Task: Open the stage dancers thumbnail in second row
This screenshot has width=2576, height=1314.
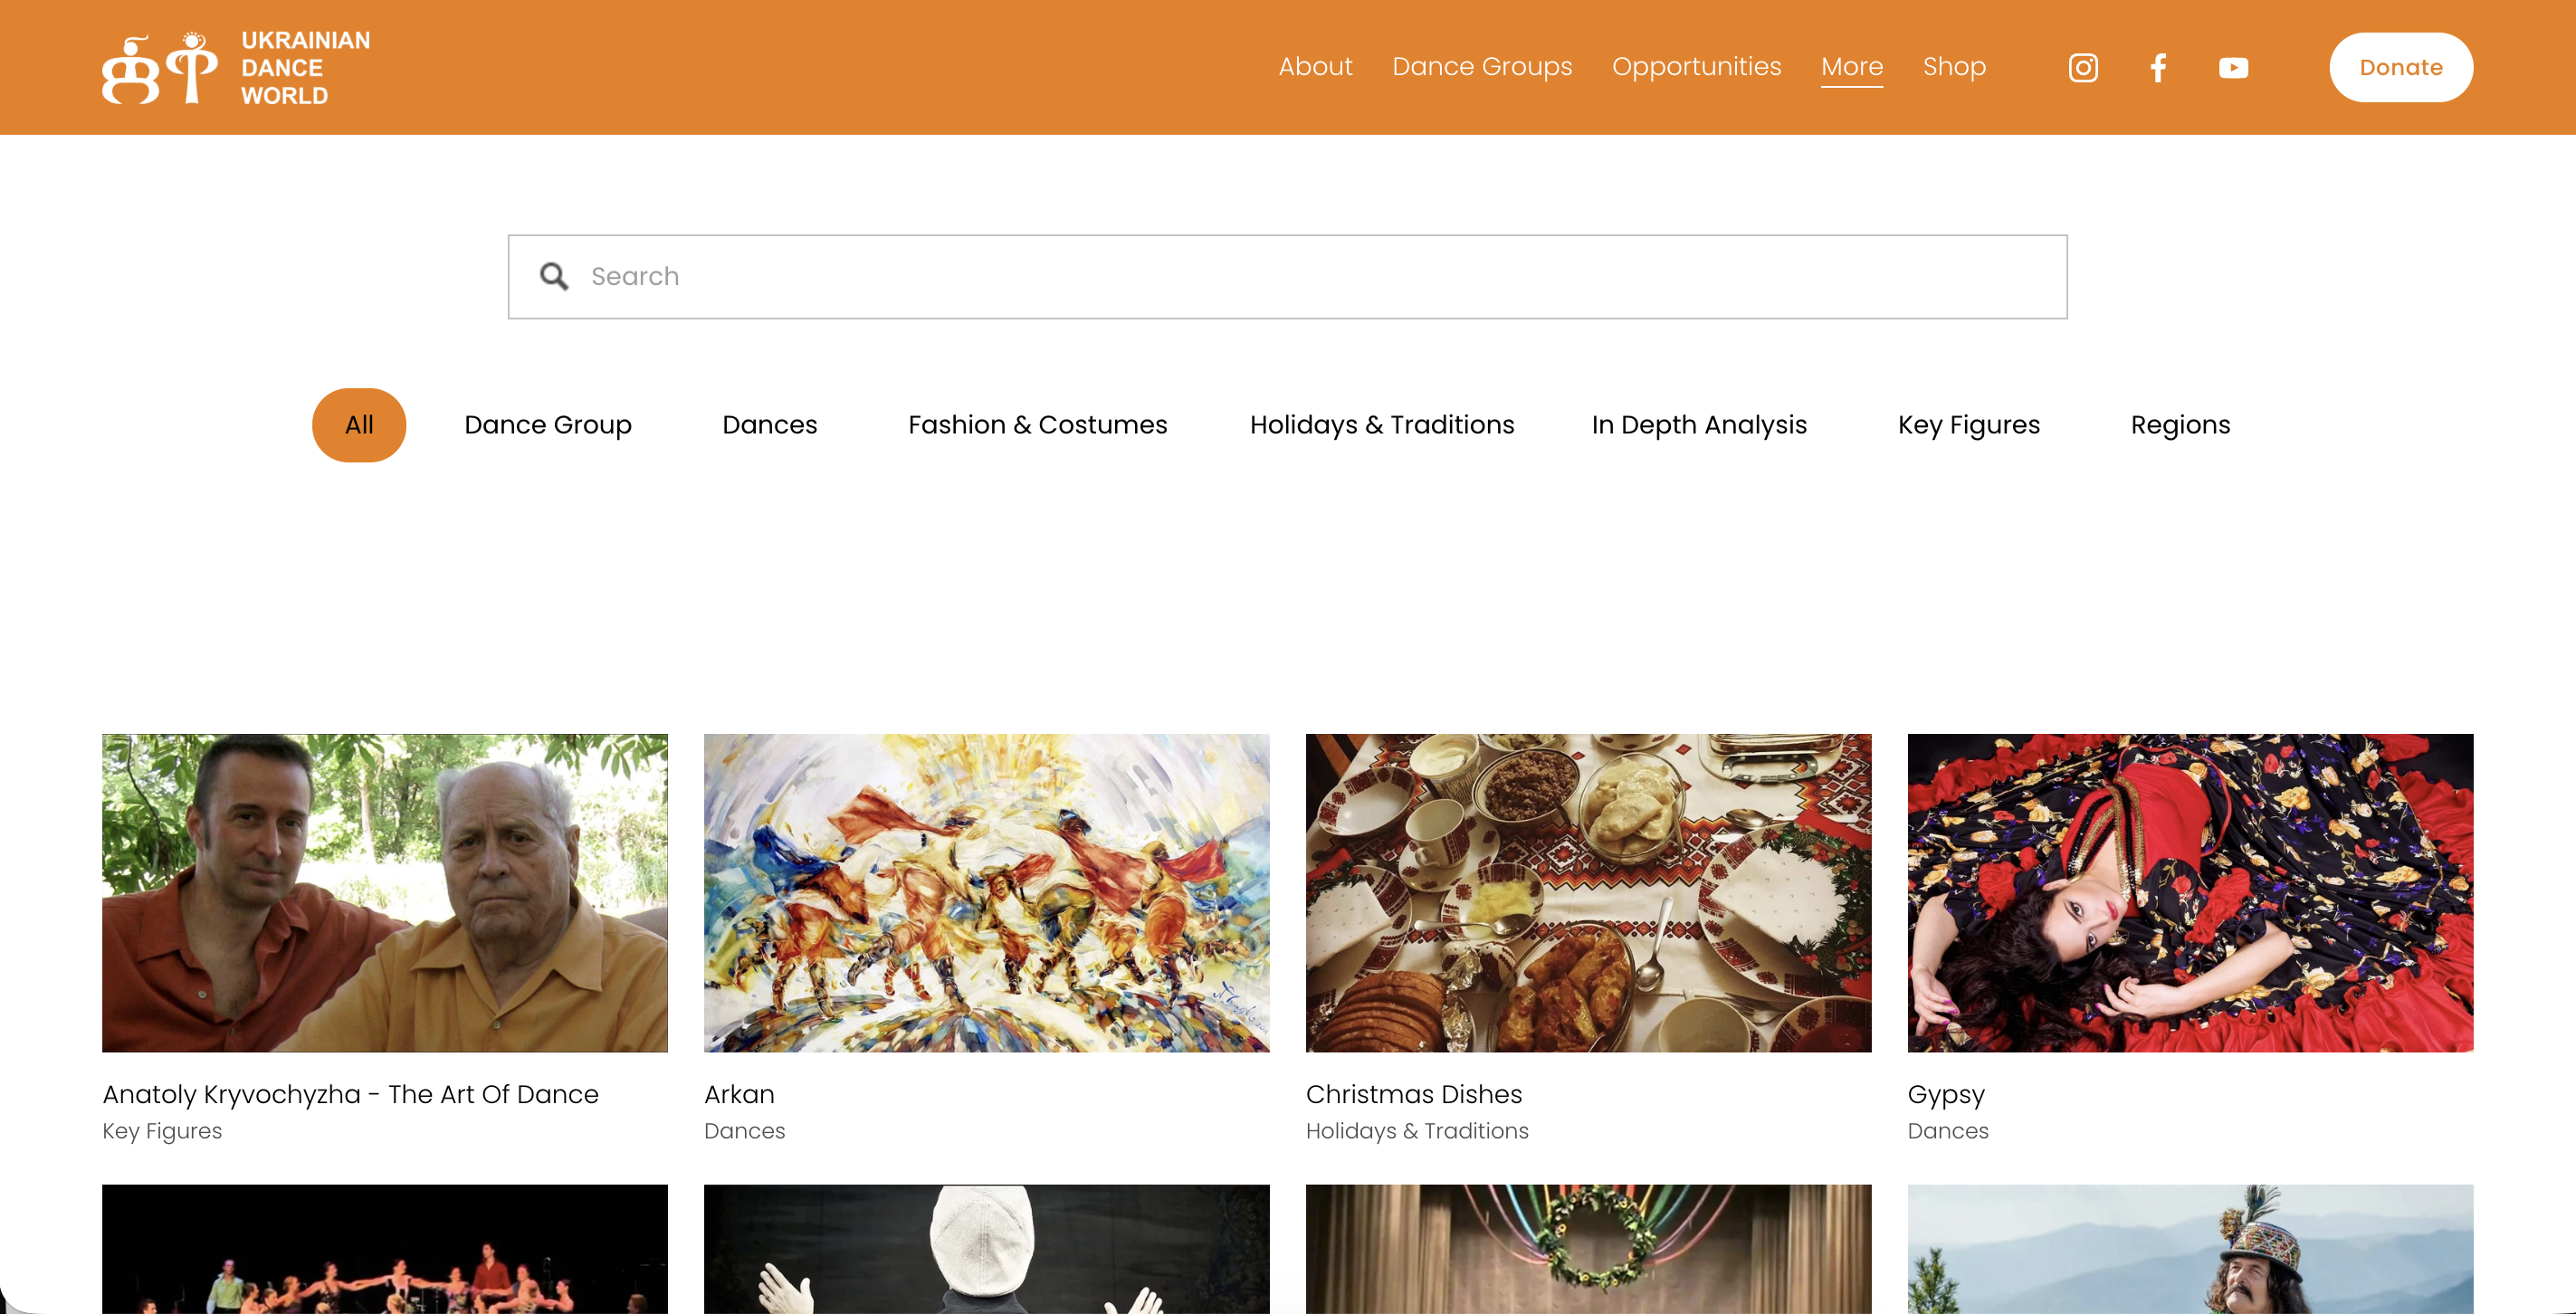Action: [x=385, y=1249]
